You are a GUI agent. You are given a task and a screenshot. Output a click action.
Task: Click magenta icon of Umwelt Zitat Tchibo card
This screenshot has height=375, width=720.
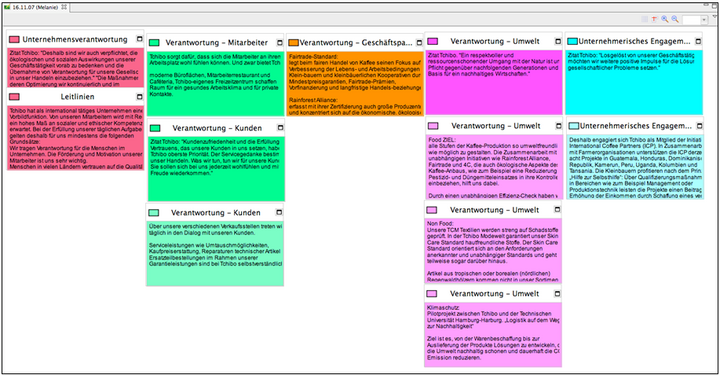tap(433, 41)
